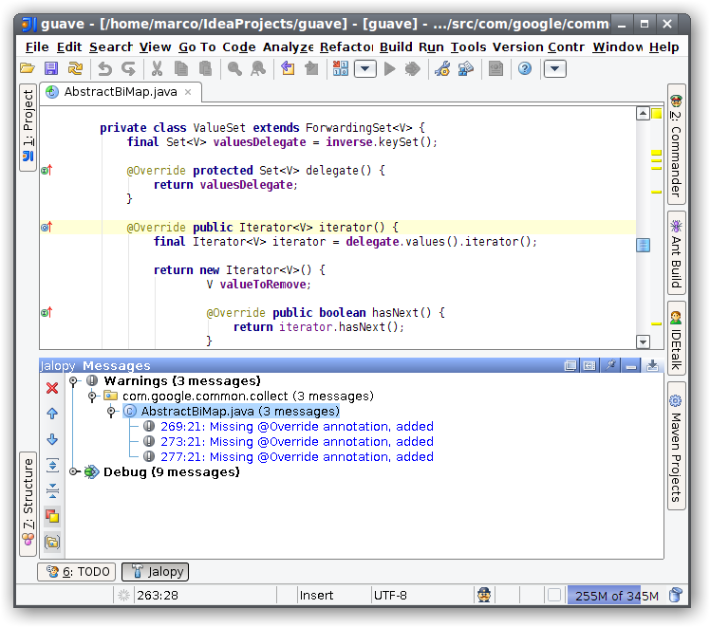Viewport: 710px width, 627px height.
Task: Collapse the AbstractBiMap.java (3 messages) node
Action: (x=111, y=412)
